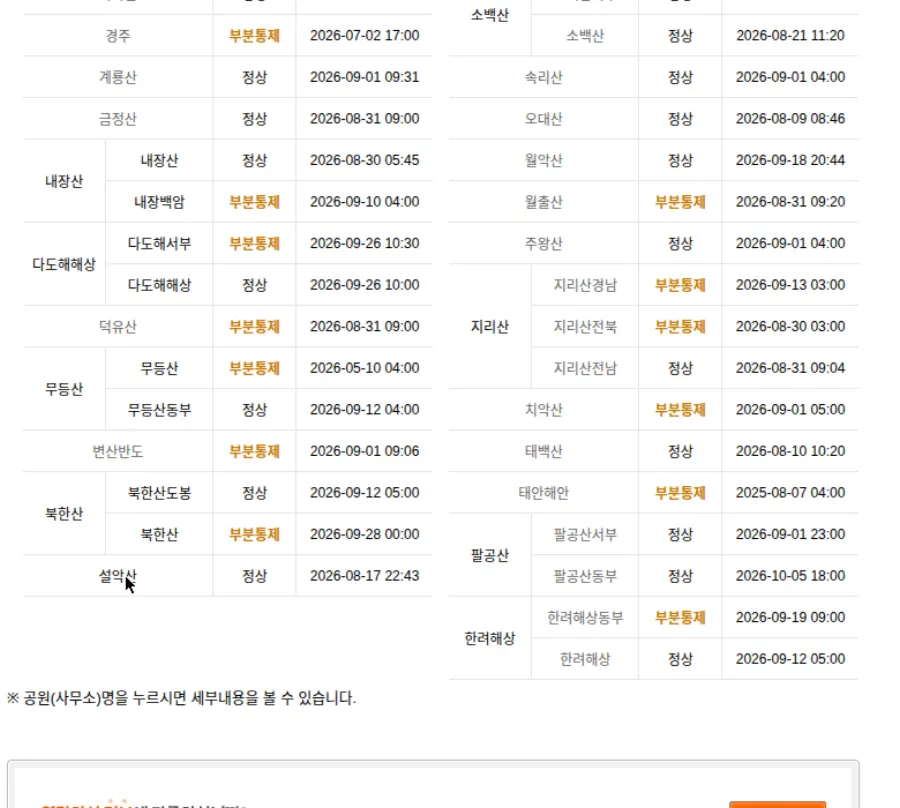Image resolution: width=900 pixels, height=808 pixels.
Task: Click the date 2026-09-26 10:30
Action: point(364,243)
